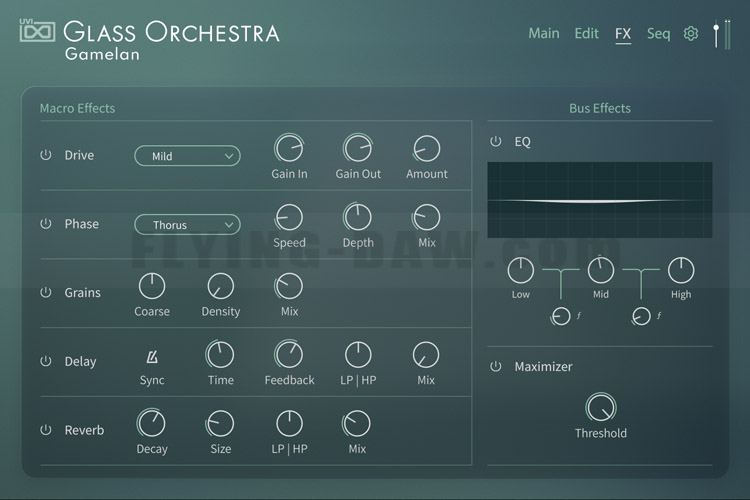Click the Bus Effects heading
This screenshot has height=500, width=750.
tap(600, 108)
